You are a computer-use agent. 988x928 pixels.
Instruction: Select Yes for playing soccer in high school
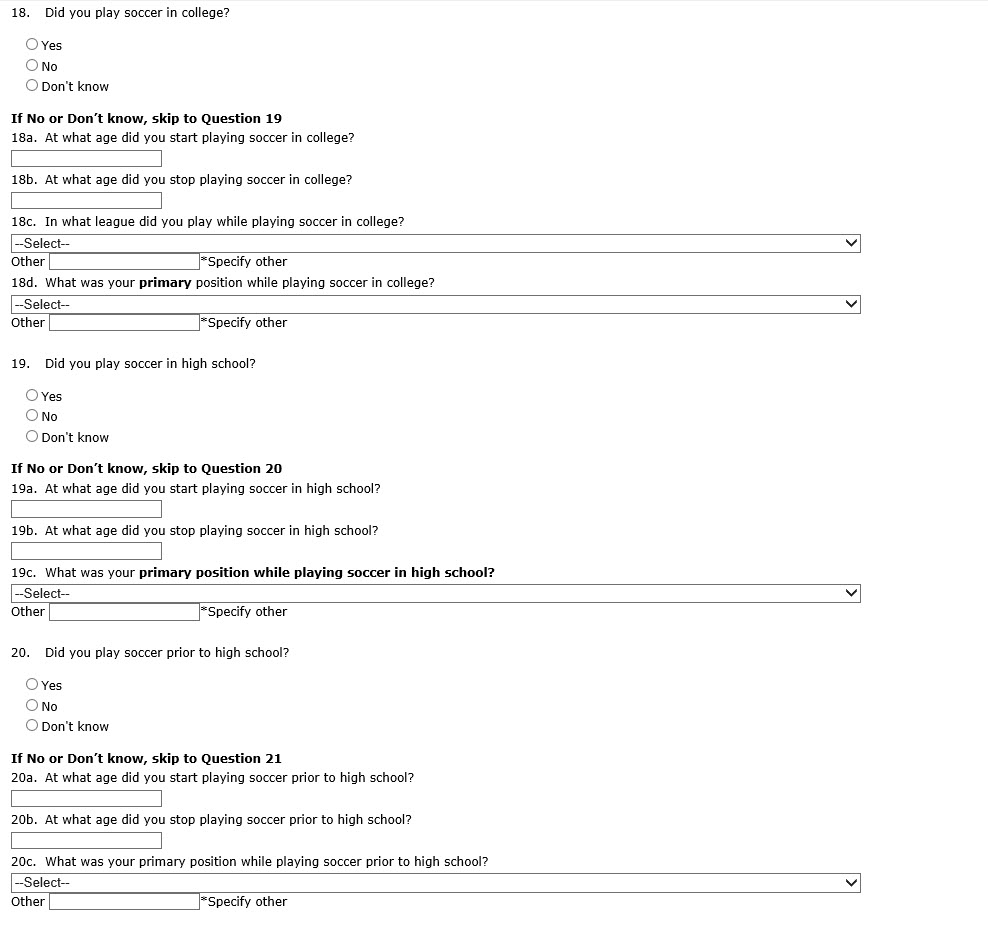[32, 395]
